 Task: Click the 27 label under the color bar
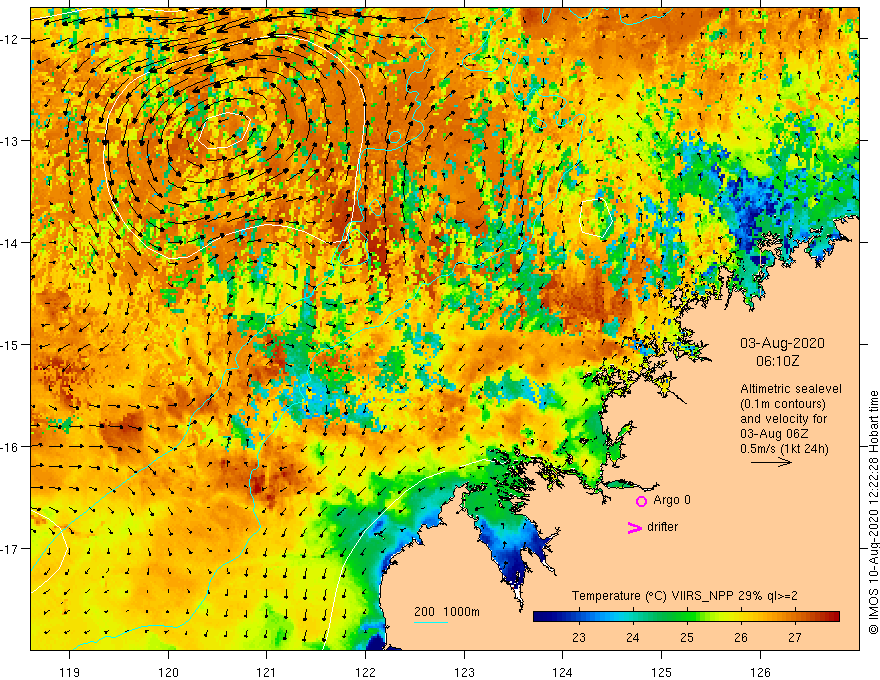pyautogui.click(x=794, y=637)
